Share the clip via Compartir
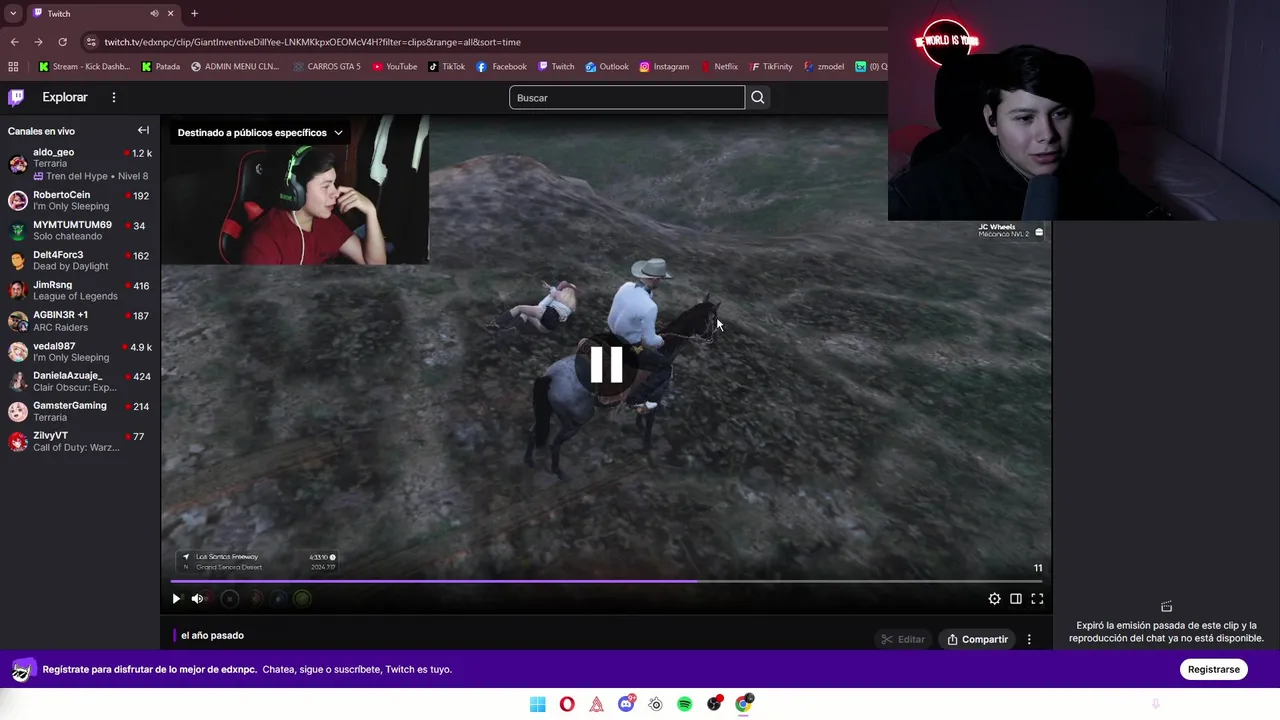The height and width of the screenshot is (720, 1280). click(x=978, y=639)
